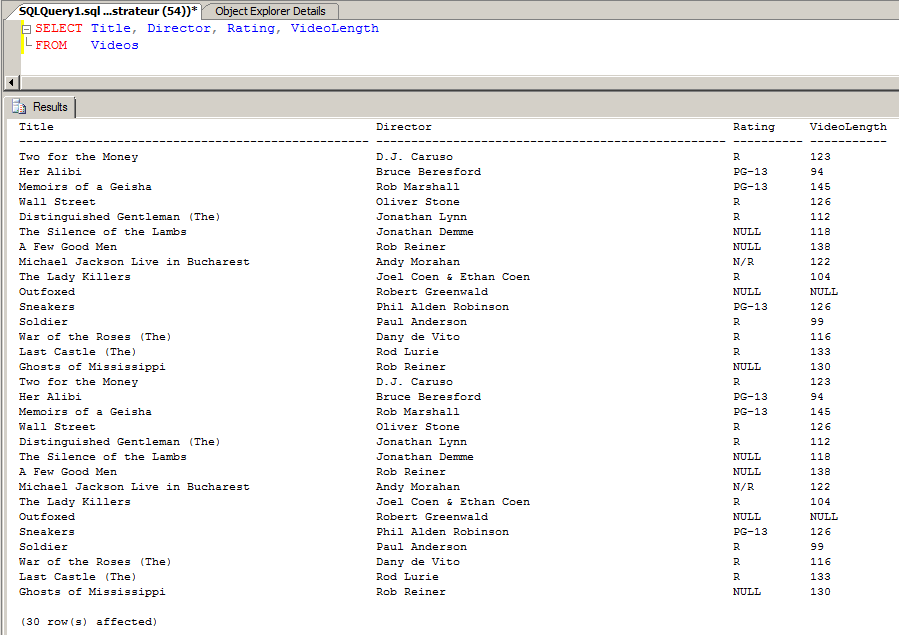Click the first '112' video length value
This screenshot has width=899, height=635.
click(820, 216)
